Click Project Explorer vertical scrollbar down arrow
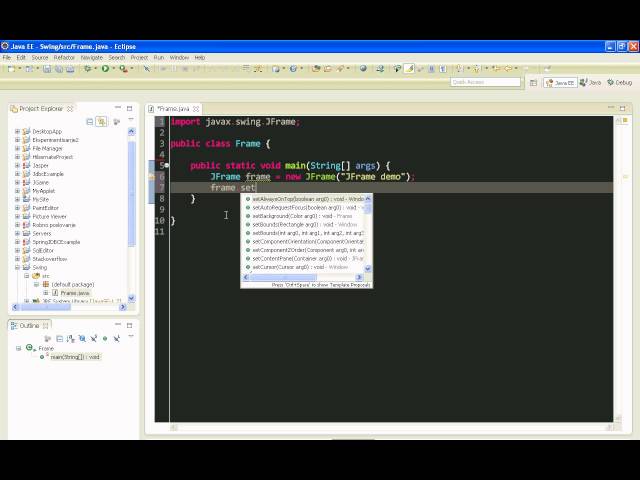Image resolution: width=640 pixels, height=480 pixels. pos(131,298)
